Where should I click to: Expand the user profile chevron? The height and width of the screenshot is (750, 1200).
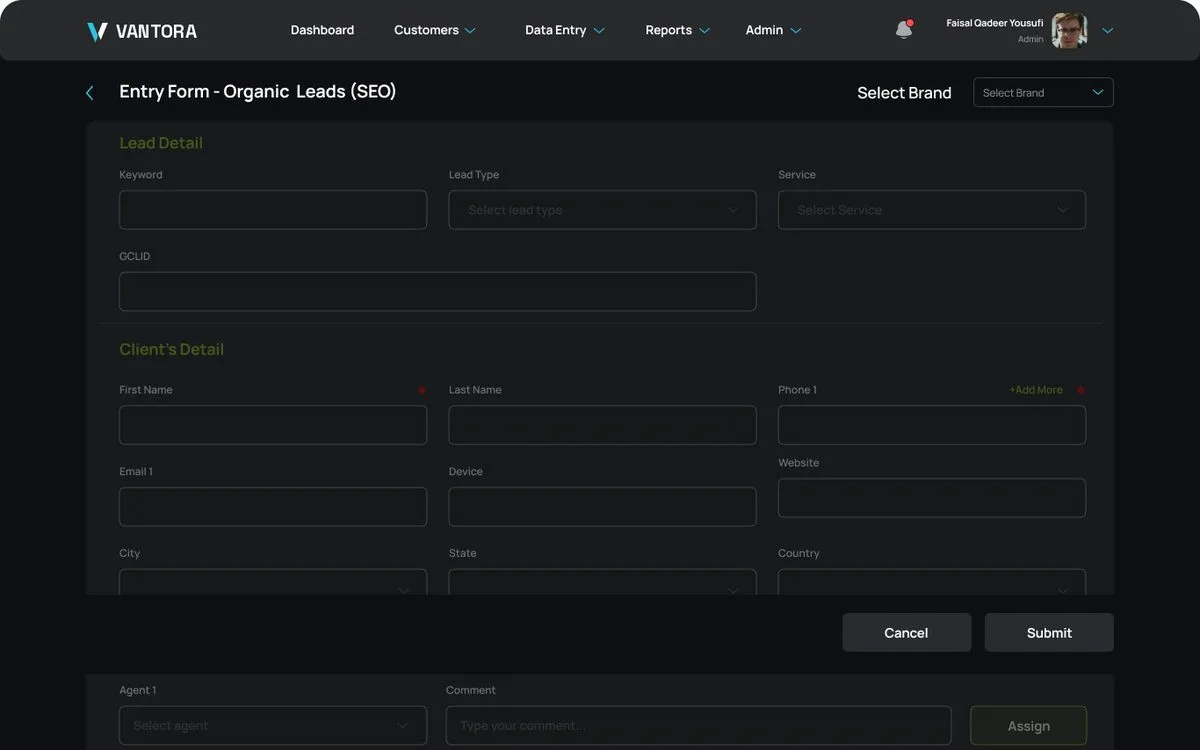coord(1107,30)
